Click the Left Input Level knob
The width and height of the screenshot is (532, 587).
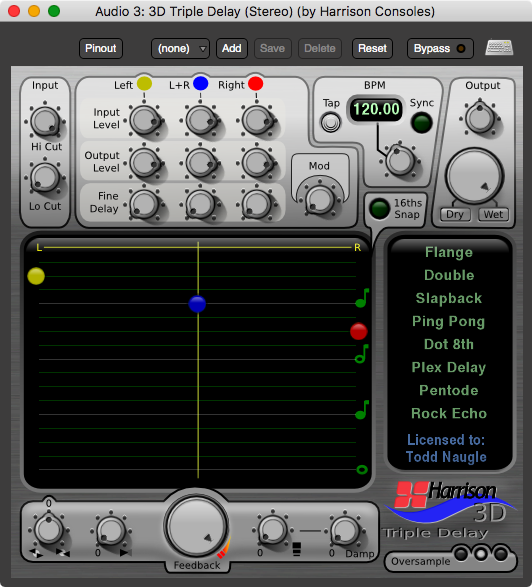[x=145, y=120]
